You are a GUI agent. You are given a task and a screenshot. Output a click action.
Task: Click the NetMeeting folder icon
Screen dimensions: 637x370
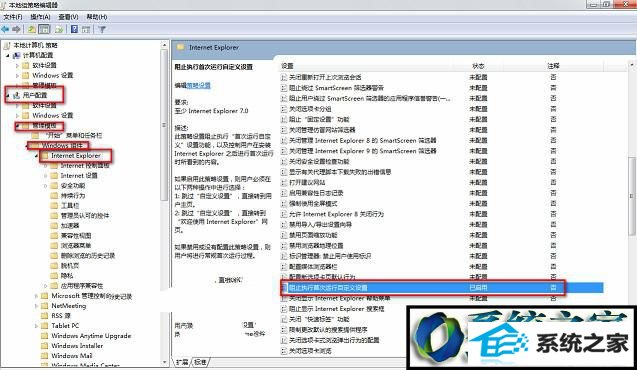[45, 306]
